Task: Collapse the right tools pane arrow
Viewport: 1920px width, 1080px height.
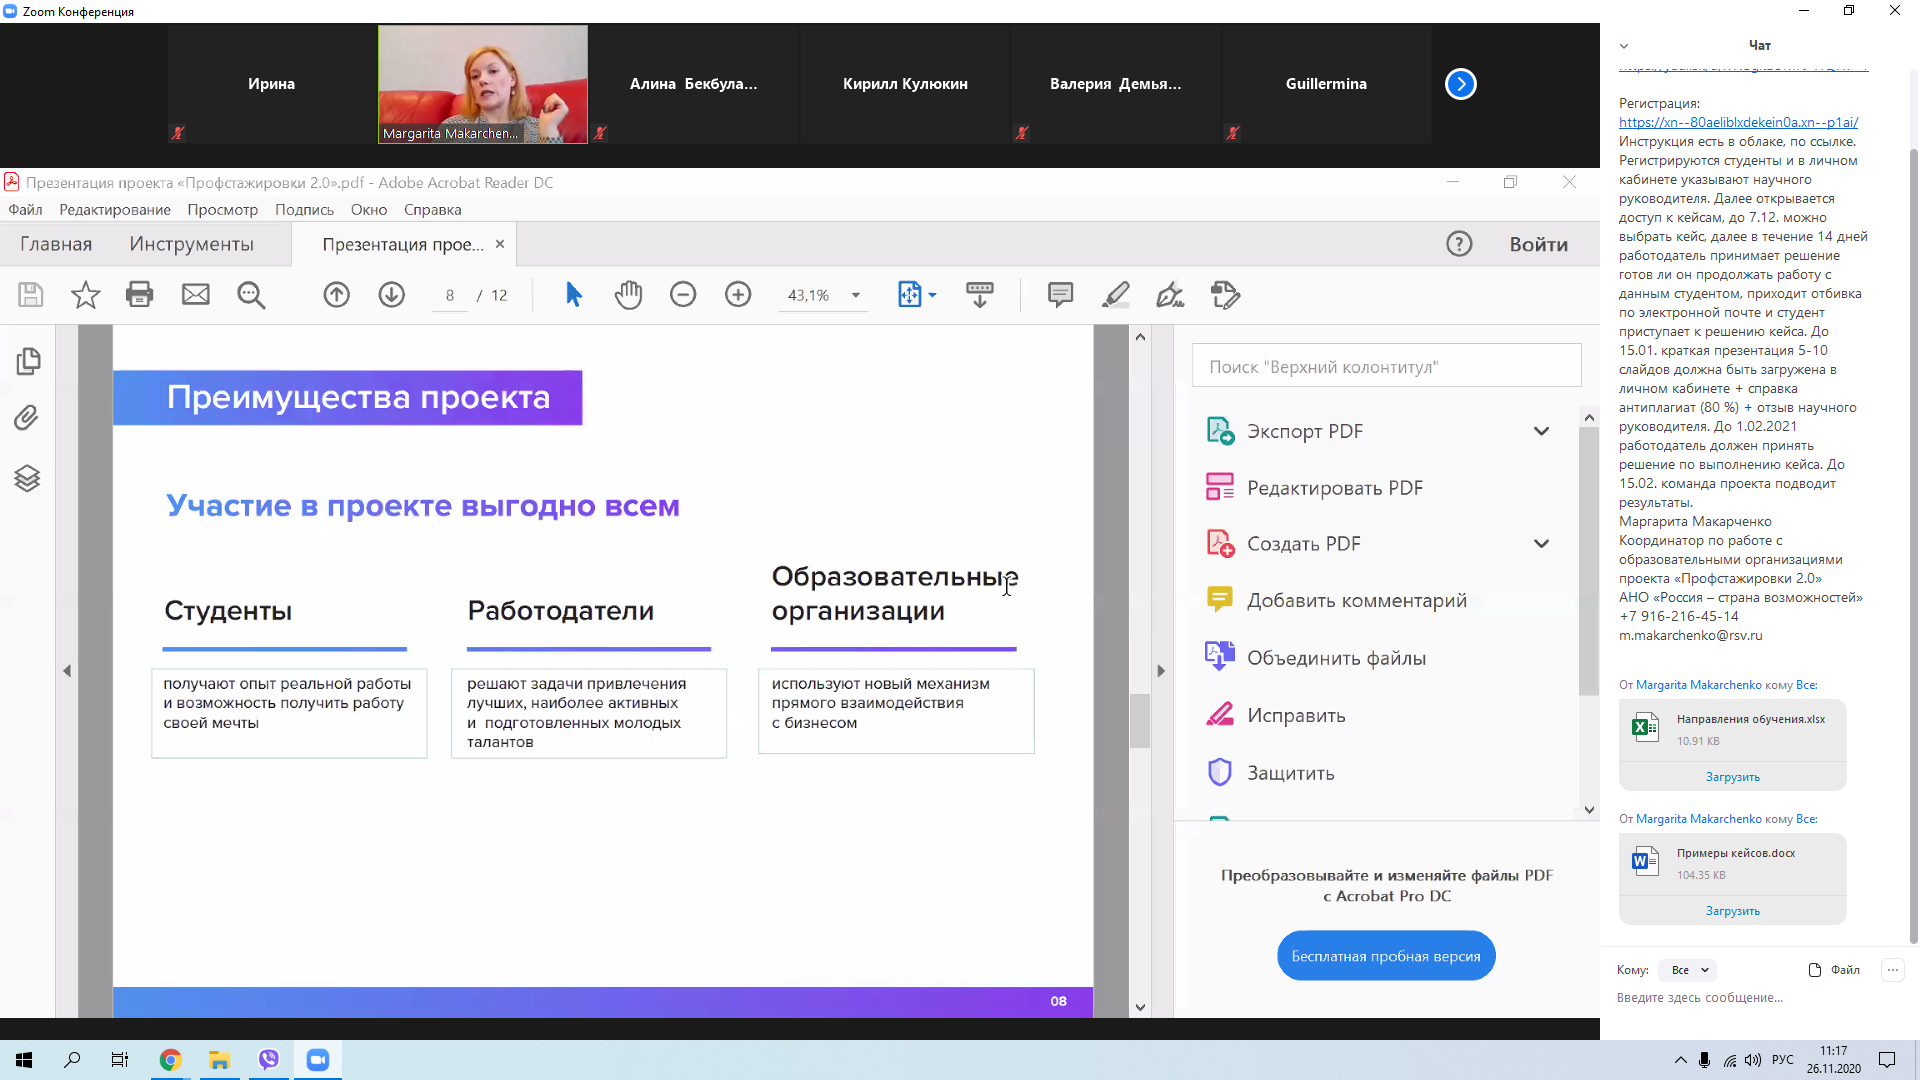Action: (1161, 671)
